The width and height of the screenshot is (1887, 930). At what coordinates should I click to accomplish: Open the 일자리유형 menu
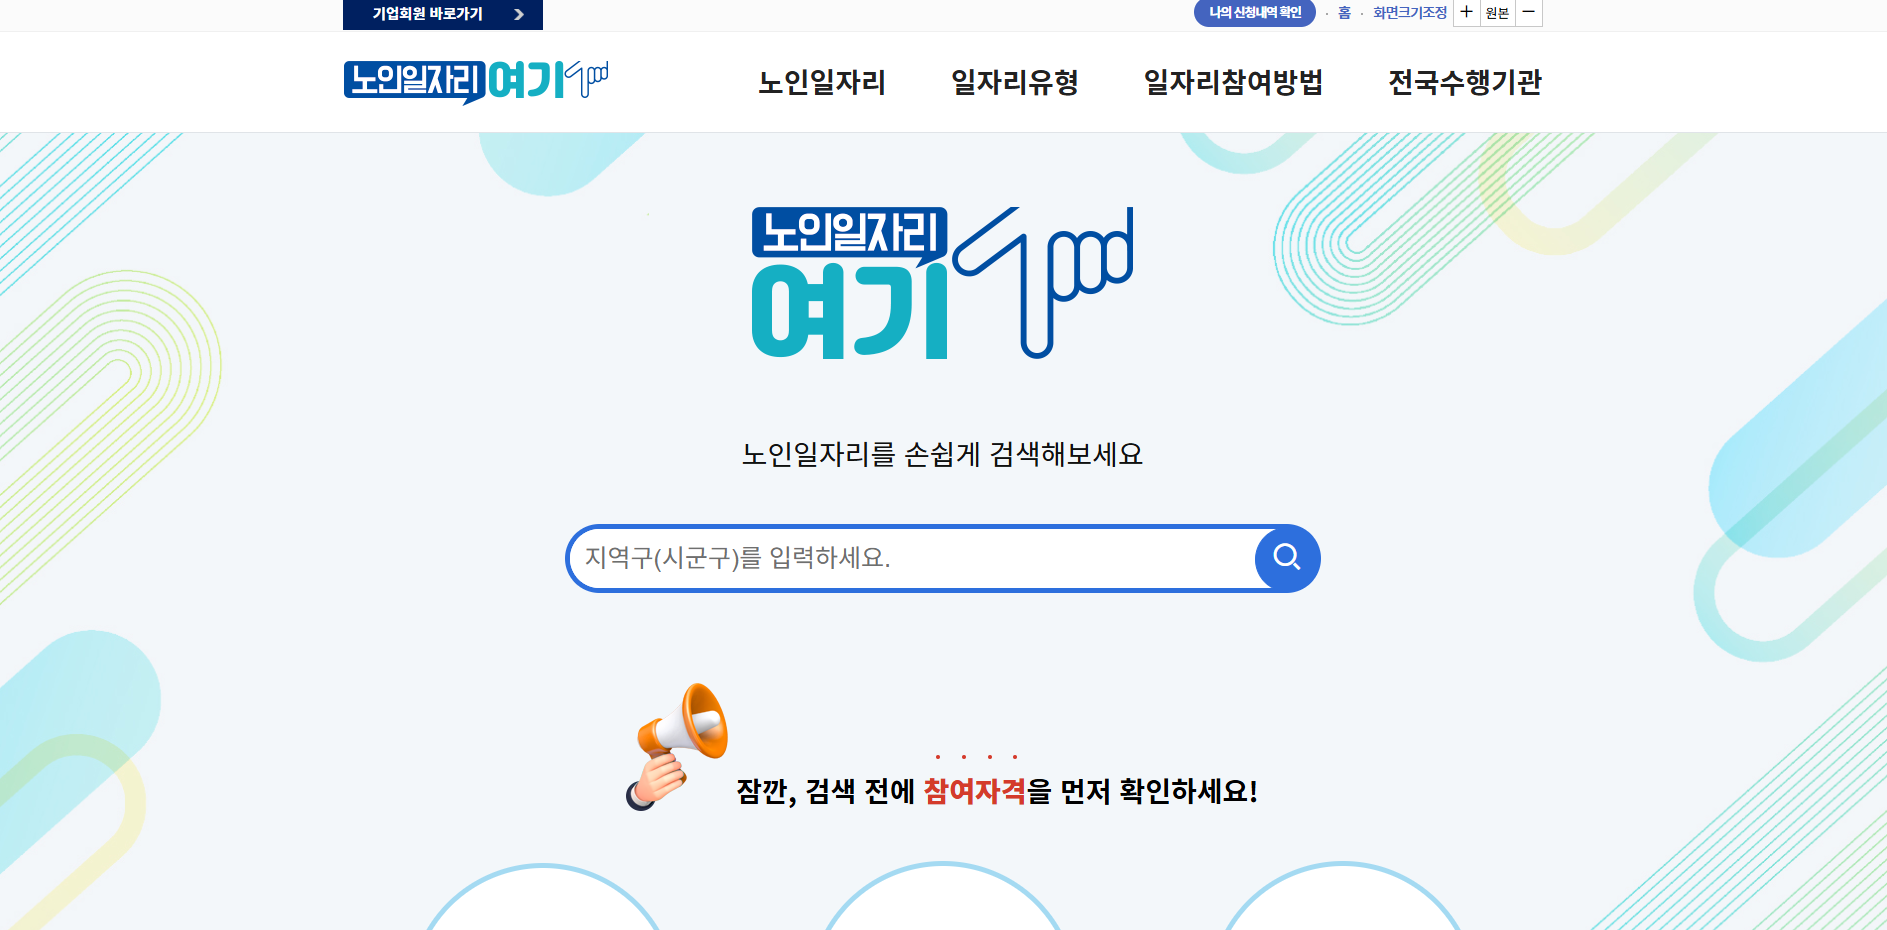[x=1015, y=82]
